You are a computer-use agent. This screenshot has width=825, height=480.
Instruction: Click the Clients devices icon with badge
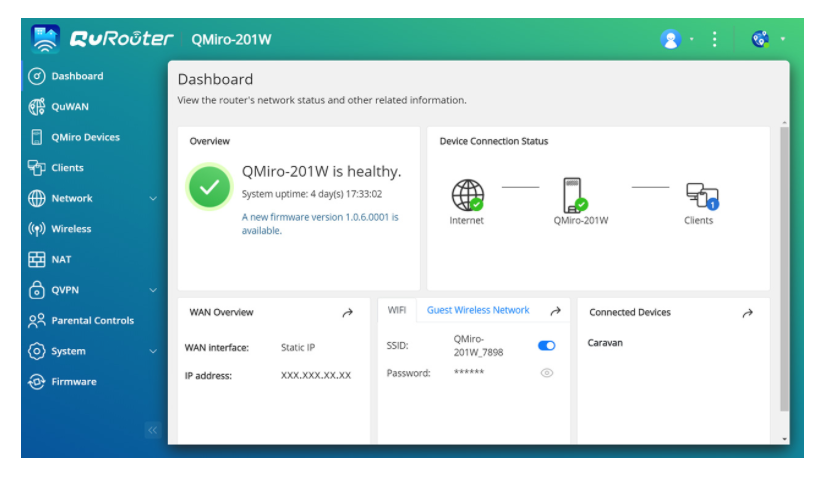tap(702, 196)
